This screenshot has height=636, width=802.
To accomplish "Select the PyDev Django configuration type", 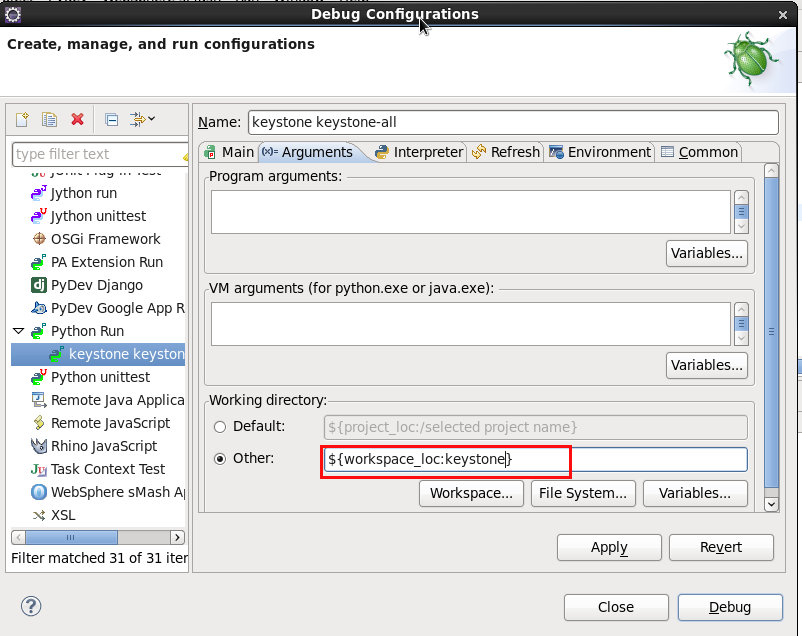I will (x=96, y=285).
